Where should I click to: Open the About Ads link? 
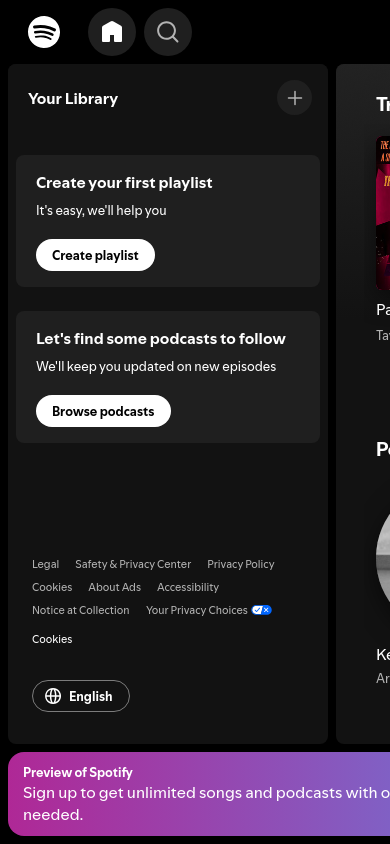click(115, 587)
